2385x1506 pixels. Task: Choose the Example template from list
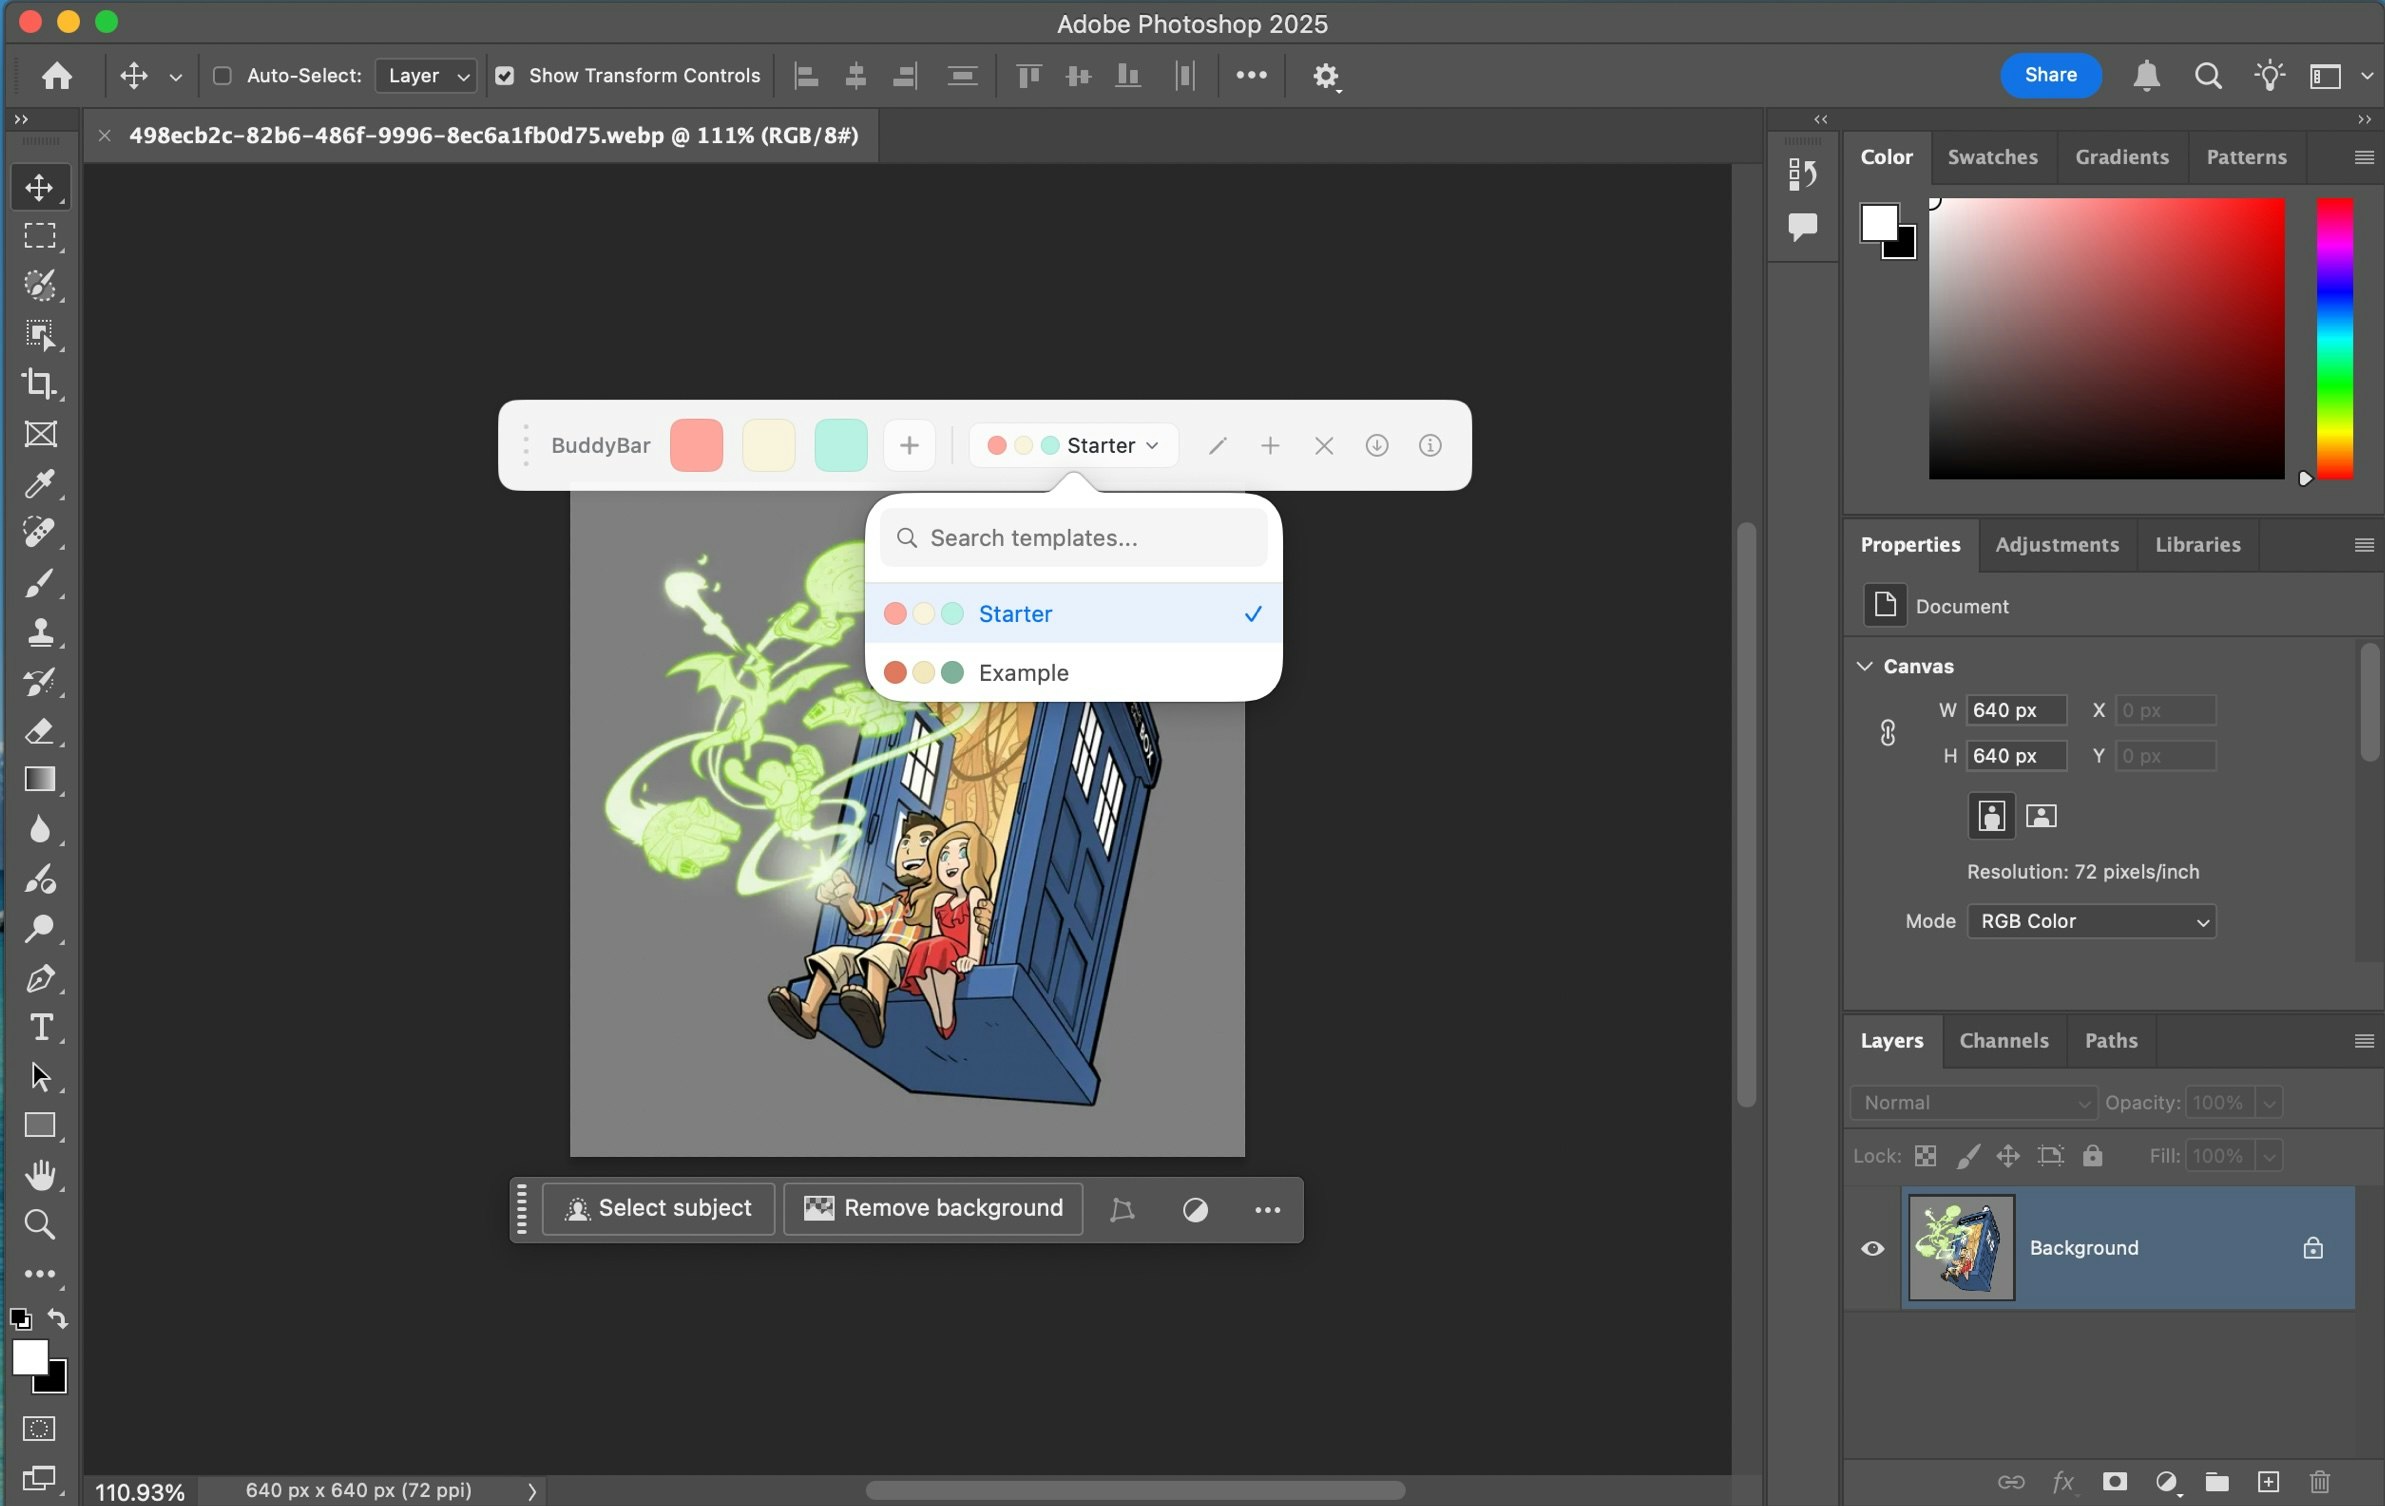point(1073,673)
